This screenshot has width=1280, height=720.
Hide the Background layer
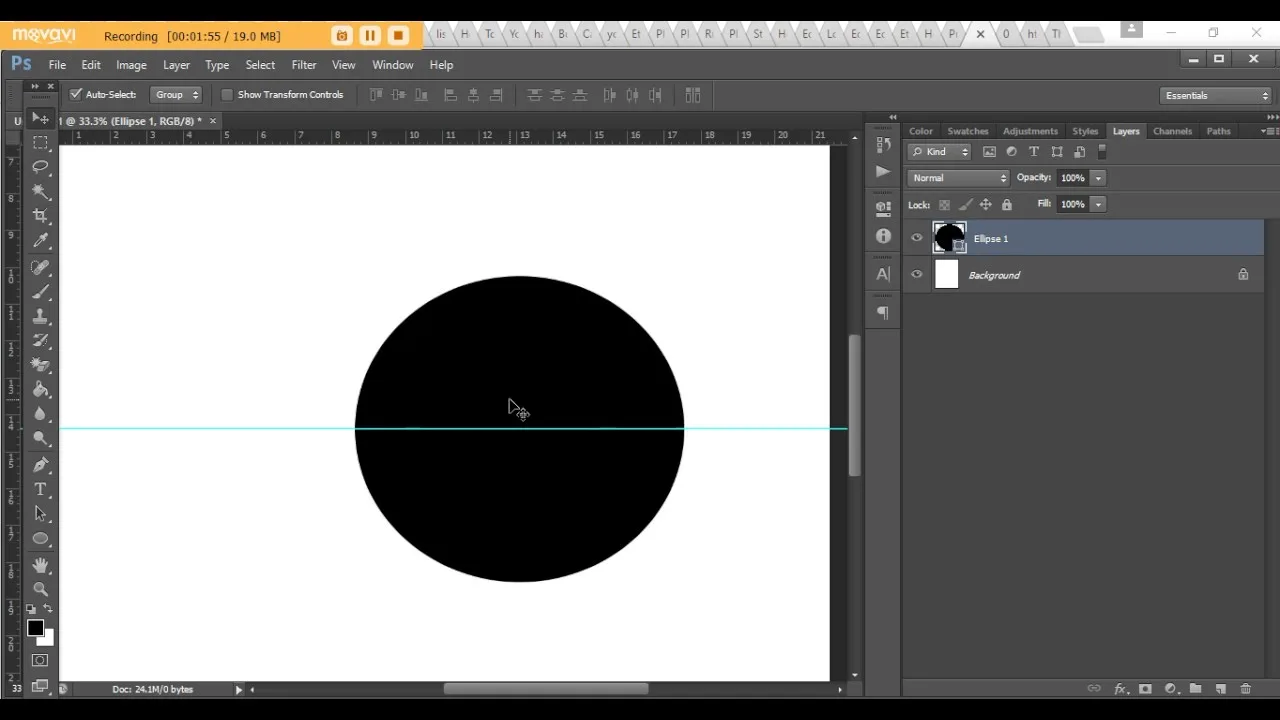click(x=917, y=275)
